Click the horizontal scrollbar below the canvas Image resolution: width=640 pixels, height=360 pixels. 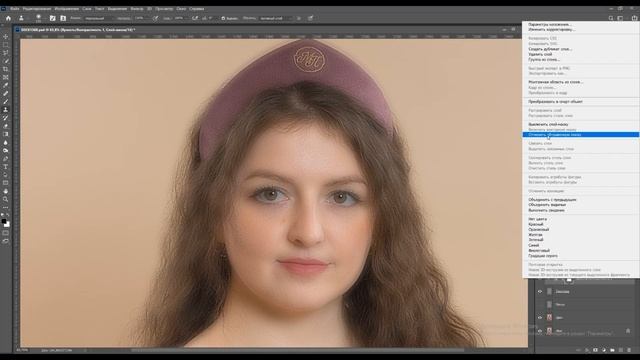coord(298,350)
